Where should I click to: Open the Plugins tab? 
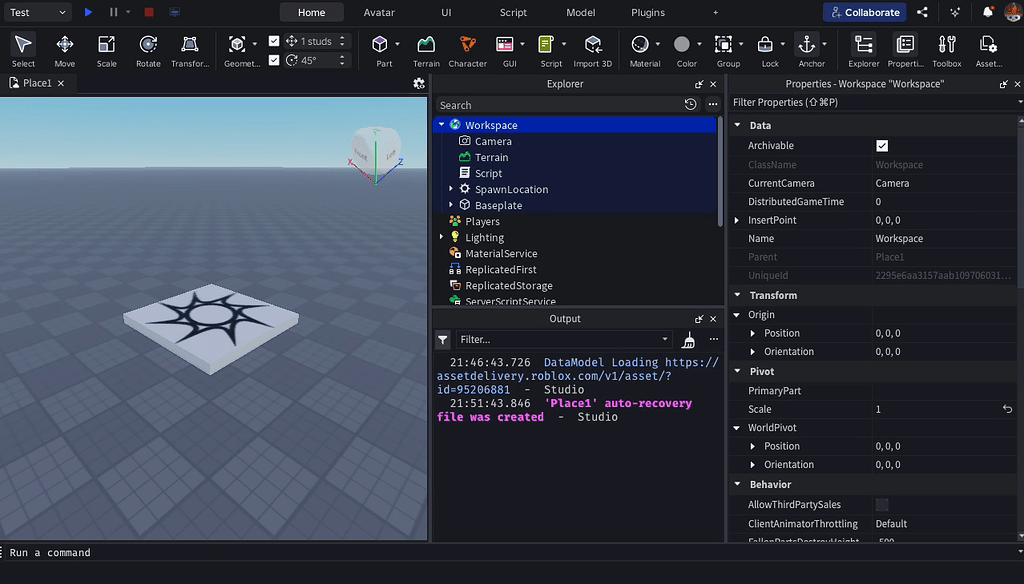point(647,13)
